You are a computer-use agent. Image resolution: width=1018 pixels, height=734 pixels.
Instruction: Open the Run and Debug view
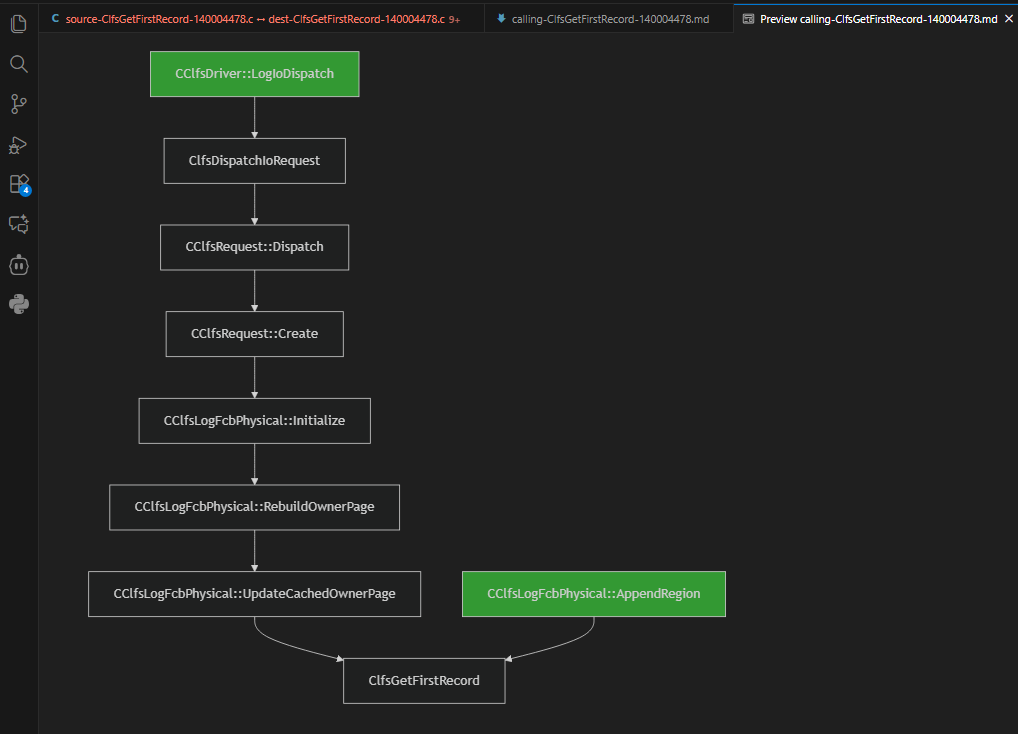point(18,145)
